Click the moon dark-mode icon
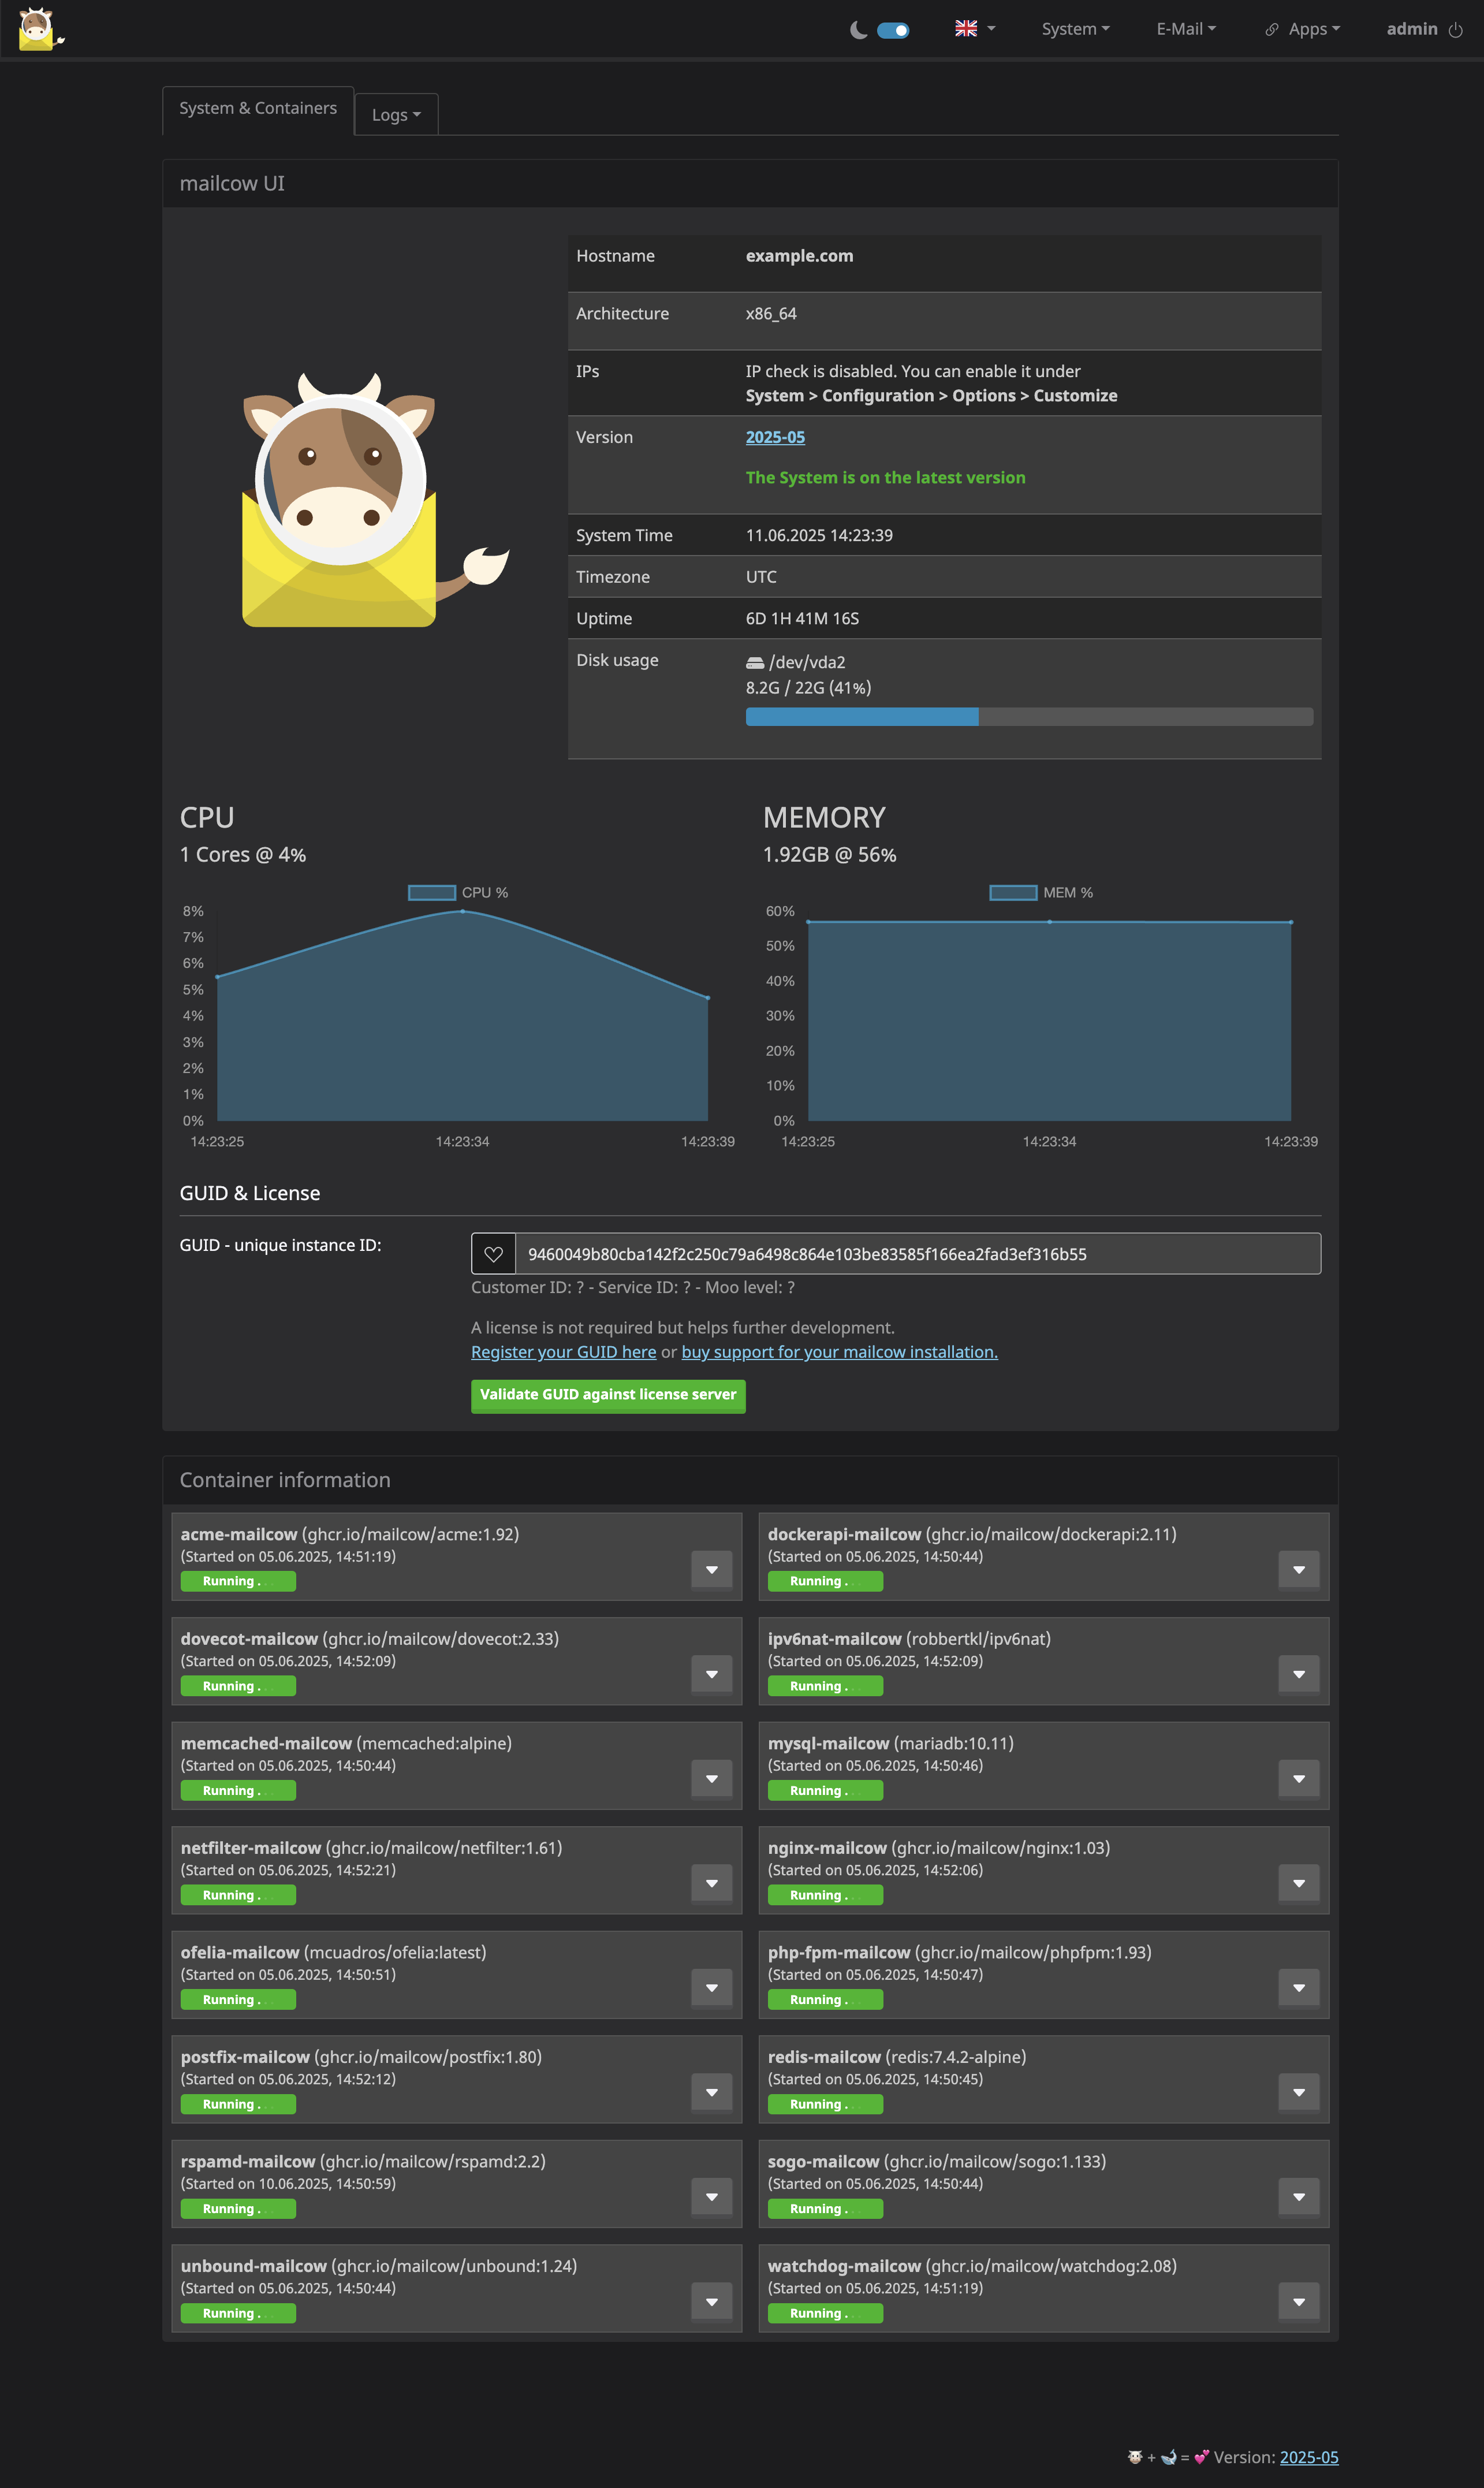 coord(858,30)
